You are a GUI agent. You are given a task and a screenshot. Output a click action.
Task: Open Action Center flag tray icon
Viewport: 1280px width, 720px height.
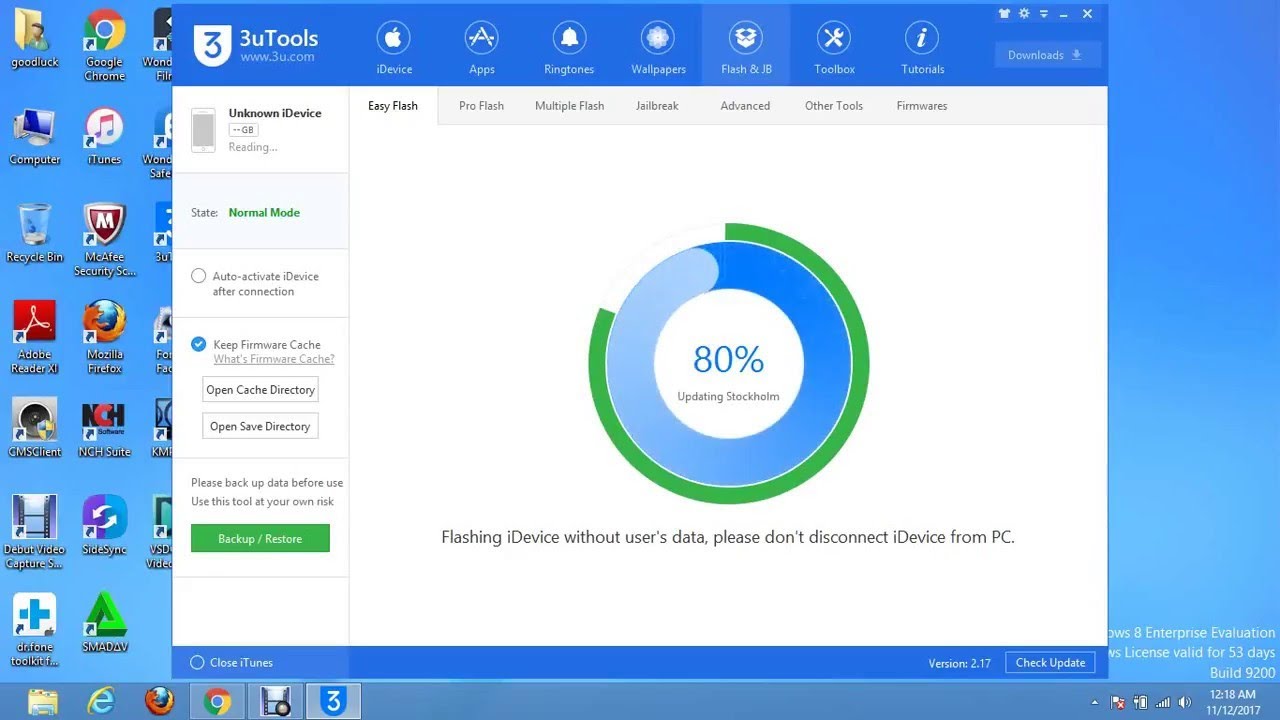click(1118, 702)
